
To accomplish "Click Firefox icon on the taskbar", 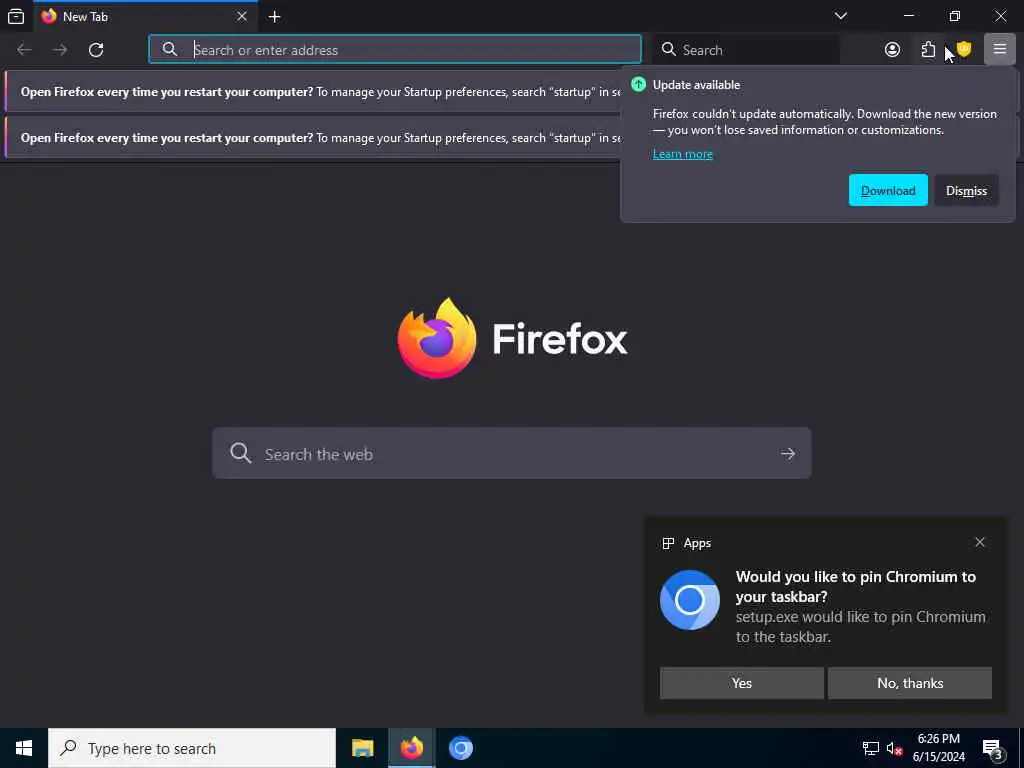I will 411,748.
